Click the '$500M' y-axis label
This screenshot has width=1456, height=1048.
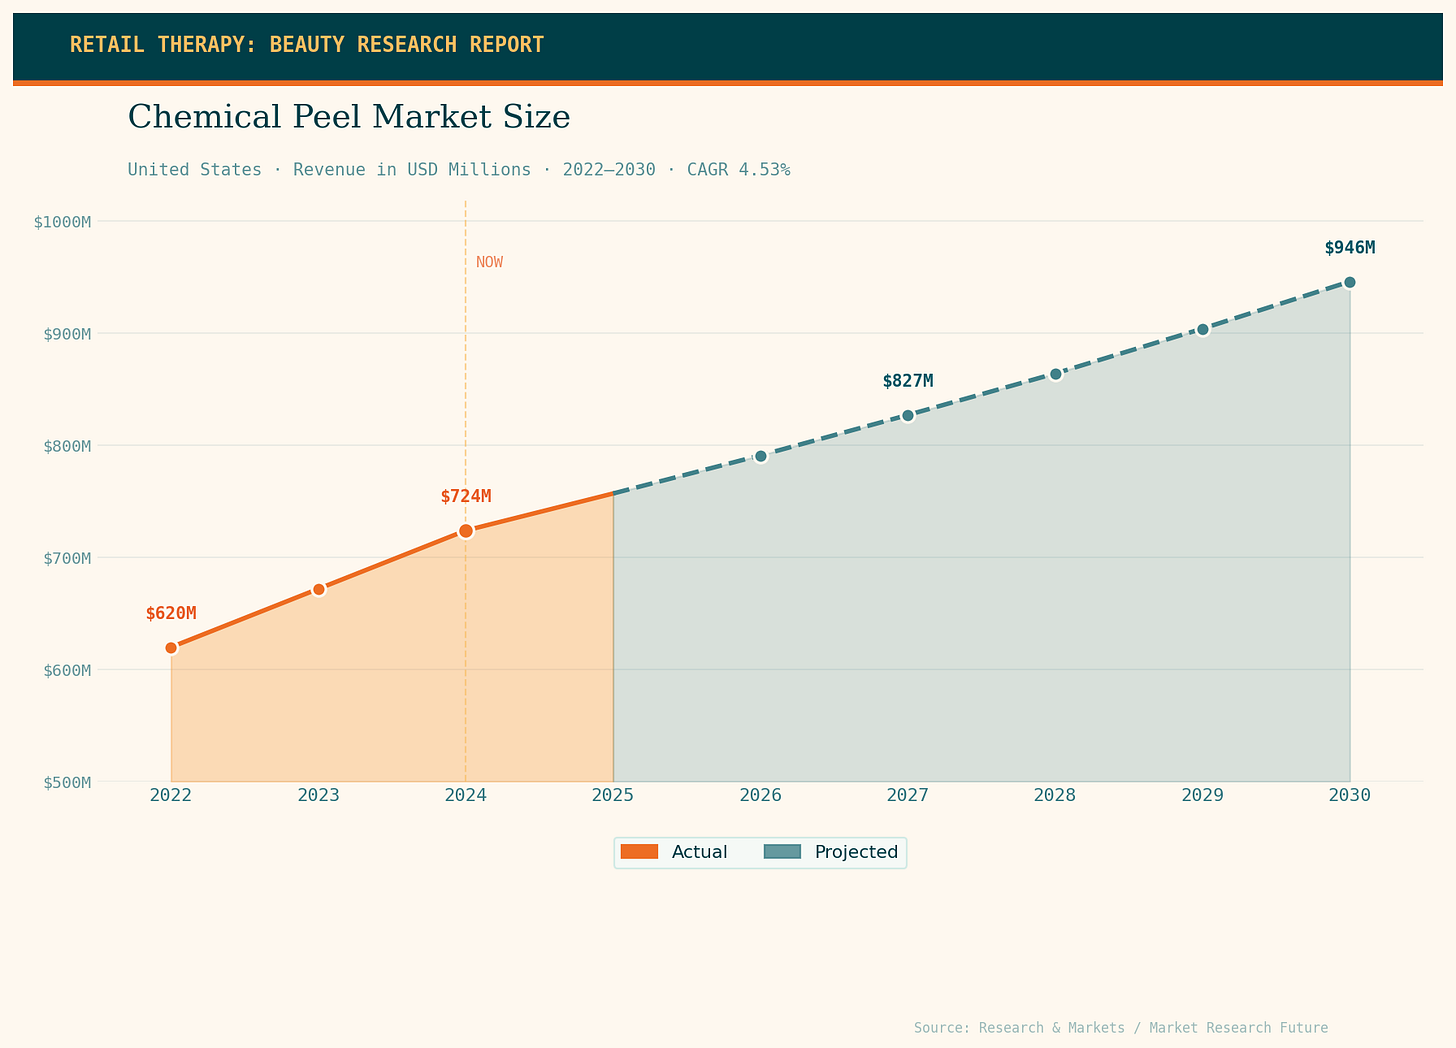[67, 782]
